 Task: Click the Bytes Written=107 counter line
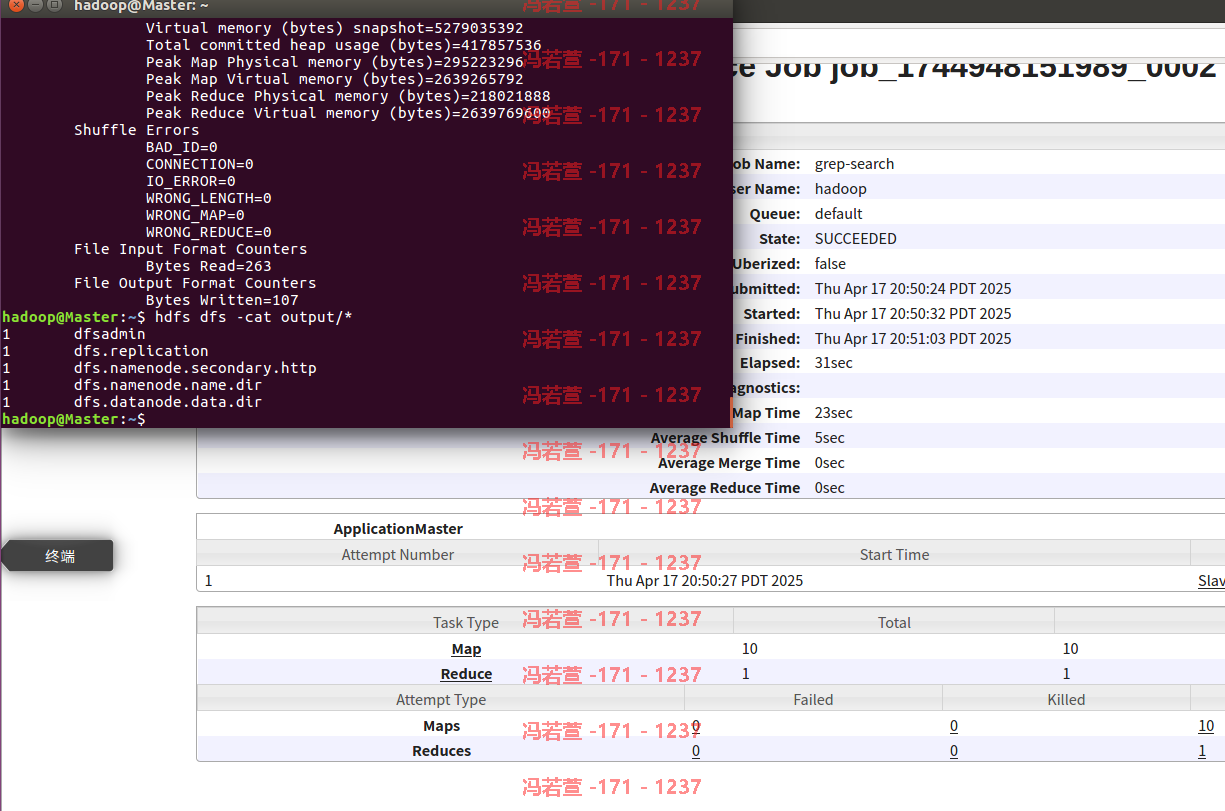(x=222, y=300)
